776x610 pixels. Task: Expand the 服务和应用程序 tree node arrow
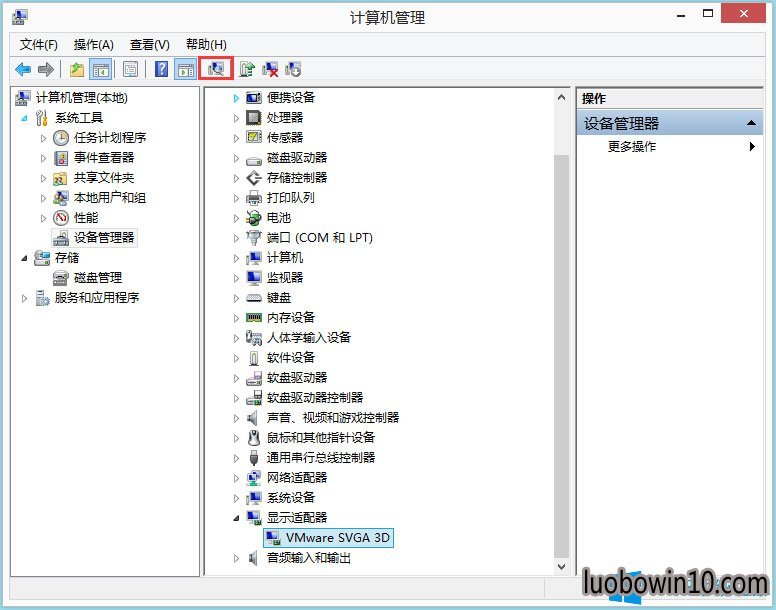pyautogui.click(x=24, y=298)
